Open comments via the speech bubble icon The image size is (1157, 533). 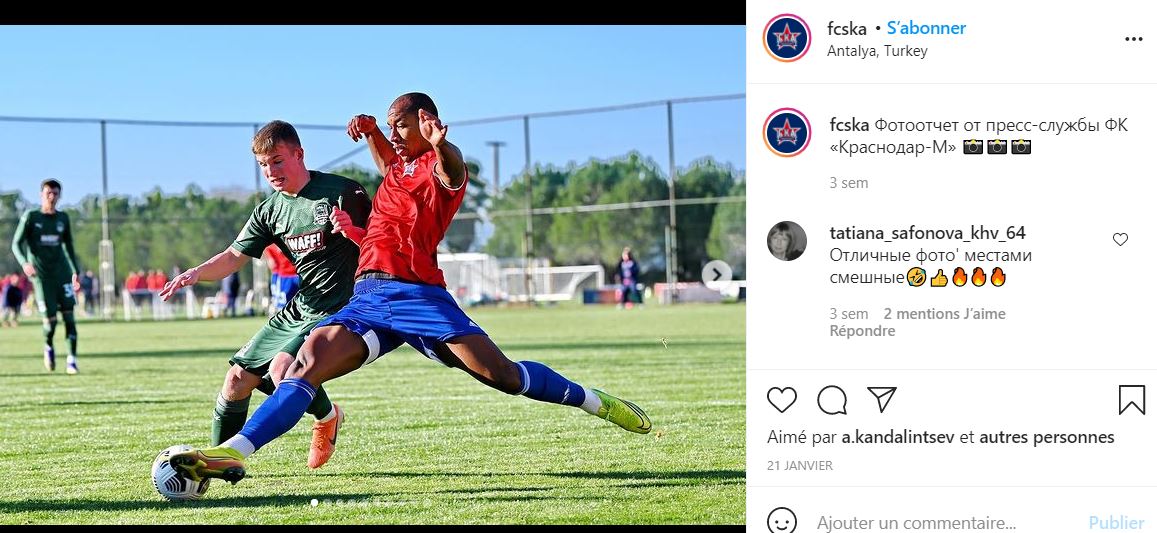click(832, 400)
